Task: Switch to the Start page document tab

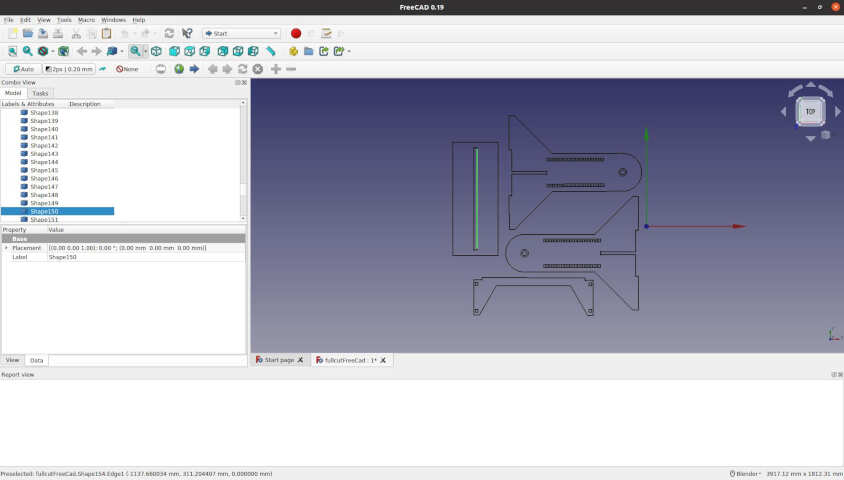Action: click(x=279, y=360)
